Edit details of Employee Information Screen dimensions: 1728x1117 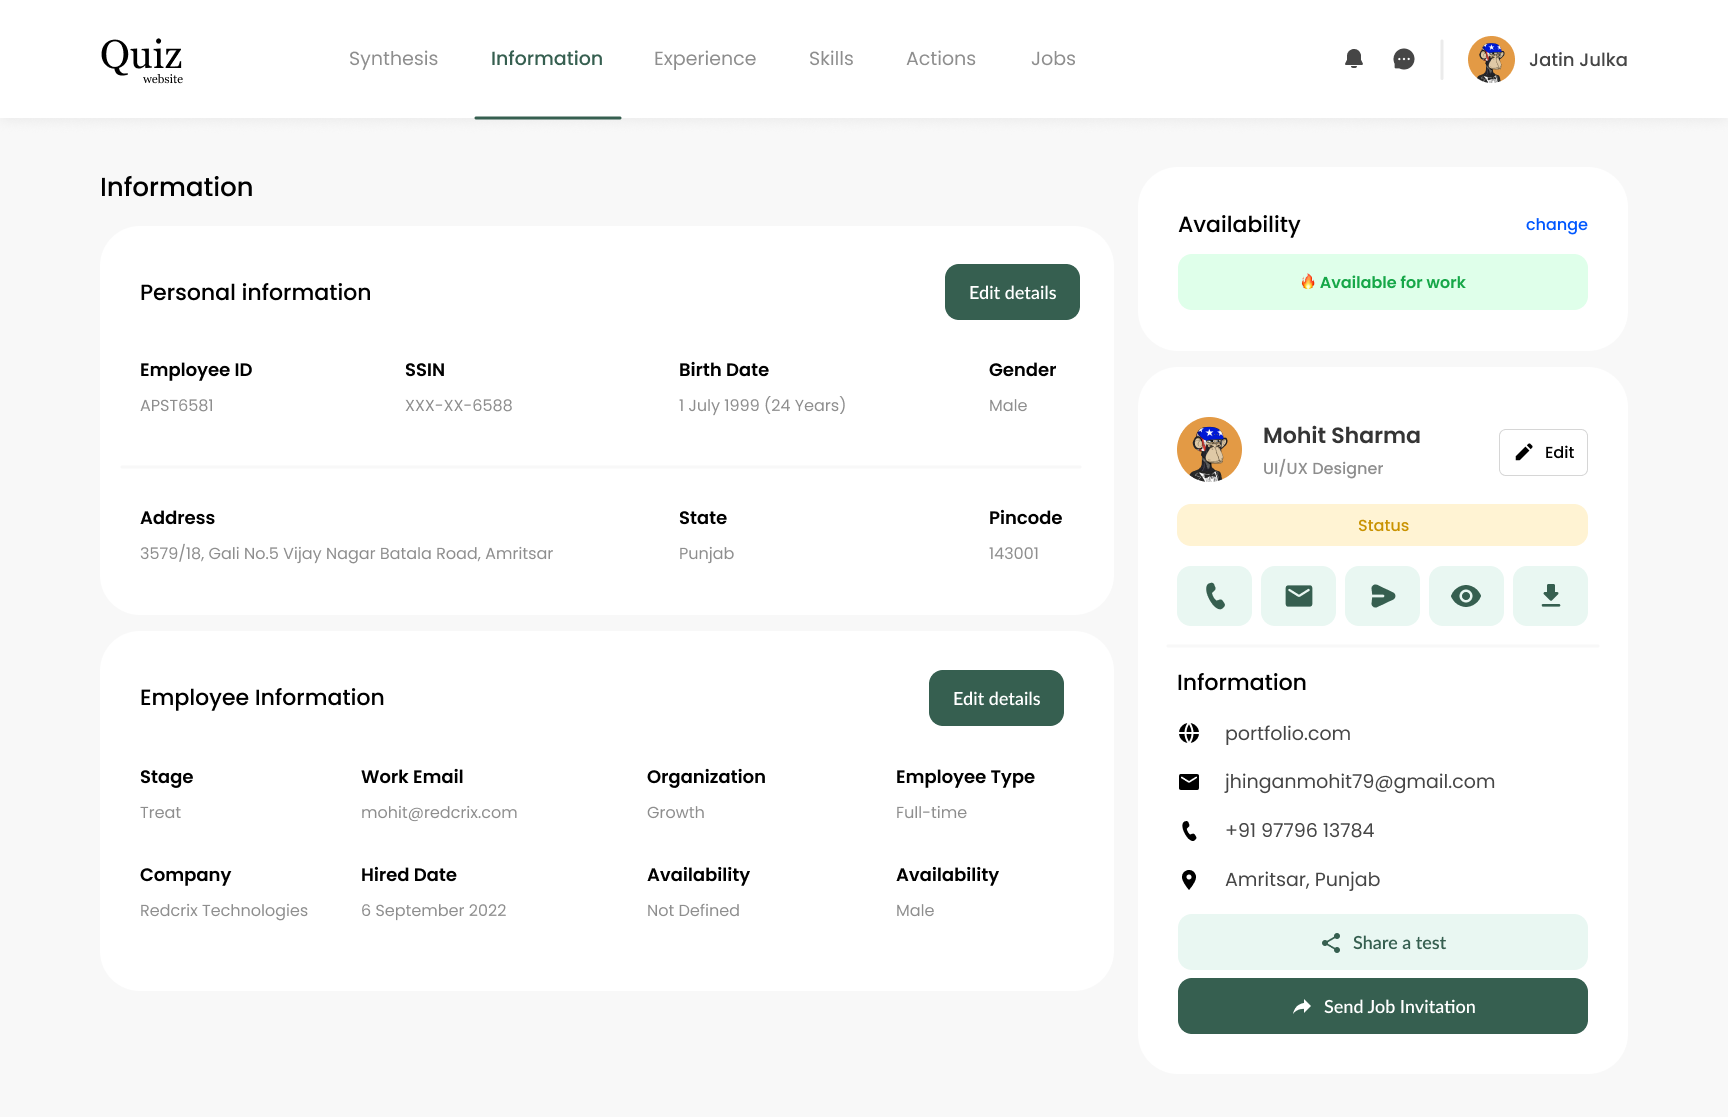click(996, 698)
